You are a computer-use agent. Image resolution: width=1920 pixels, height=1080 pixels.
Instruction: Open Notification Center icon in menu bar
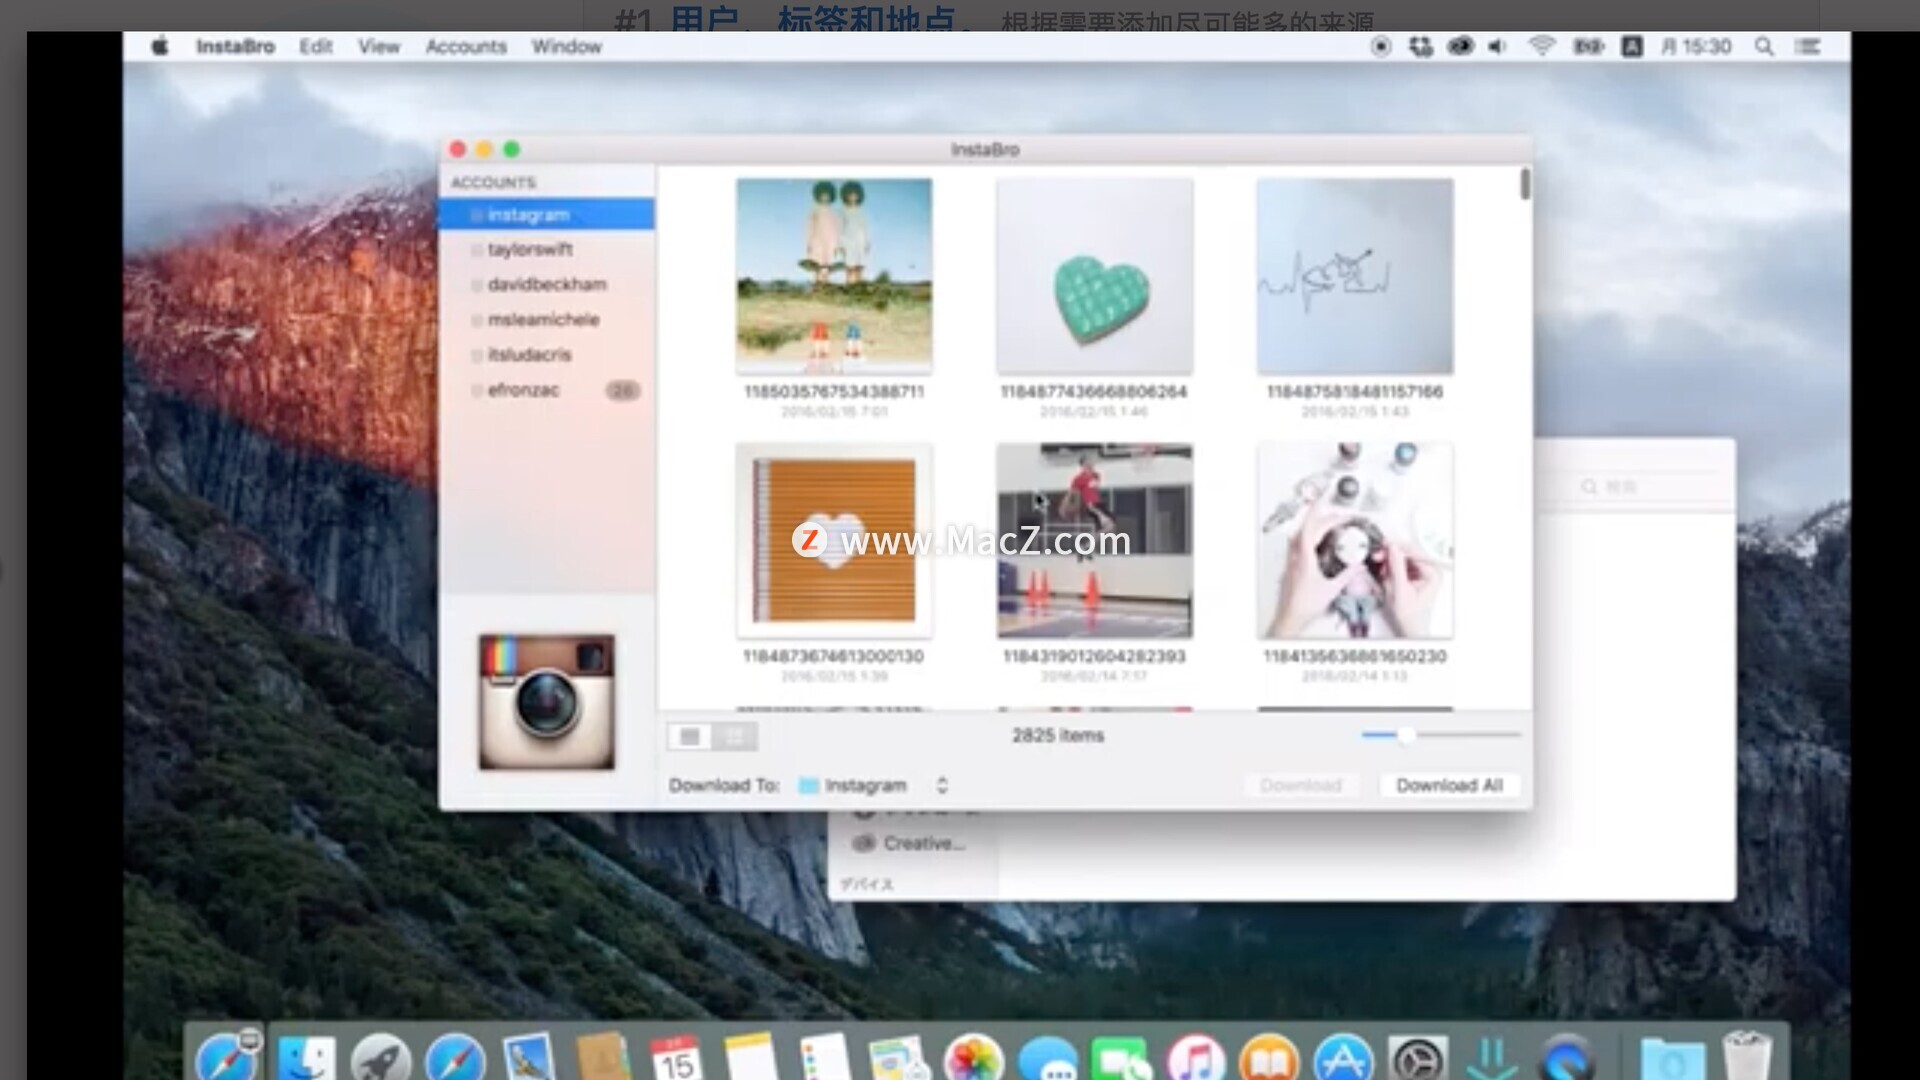[x=1807, y=46]
